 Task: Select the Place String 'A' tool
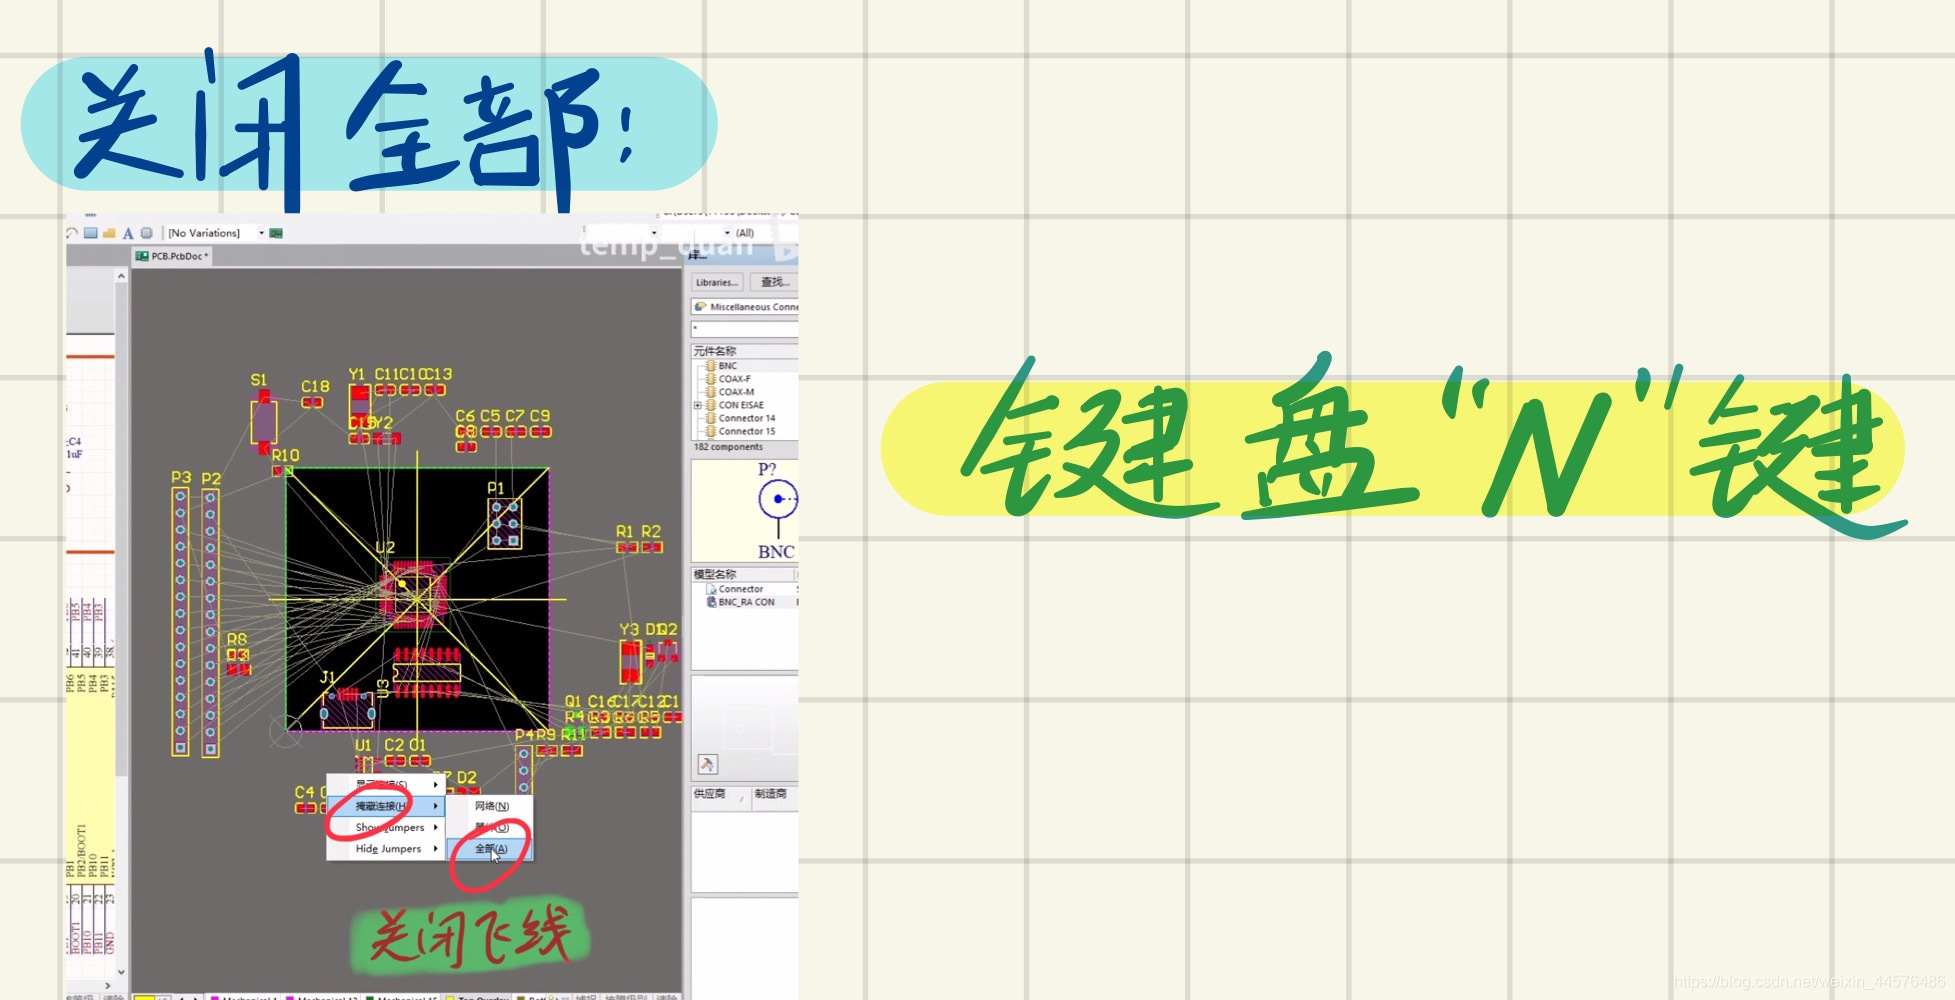(128, 233)
